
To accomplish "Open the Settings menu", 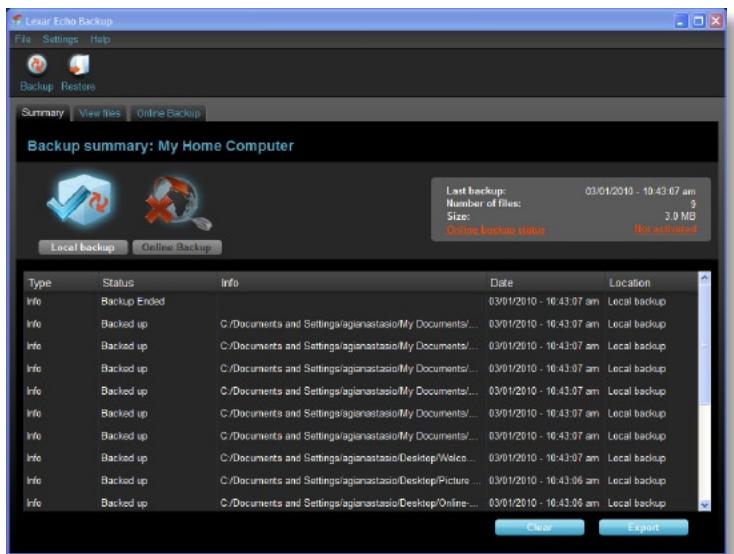I will [x=60, y=39].
